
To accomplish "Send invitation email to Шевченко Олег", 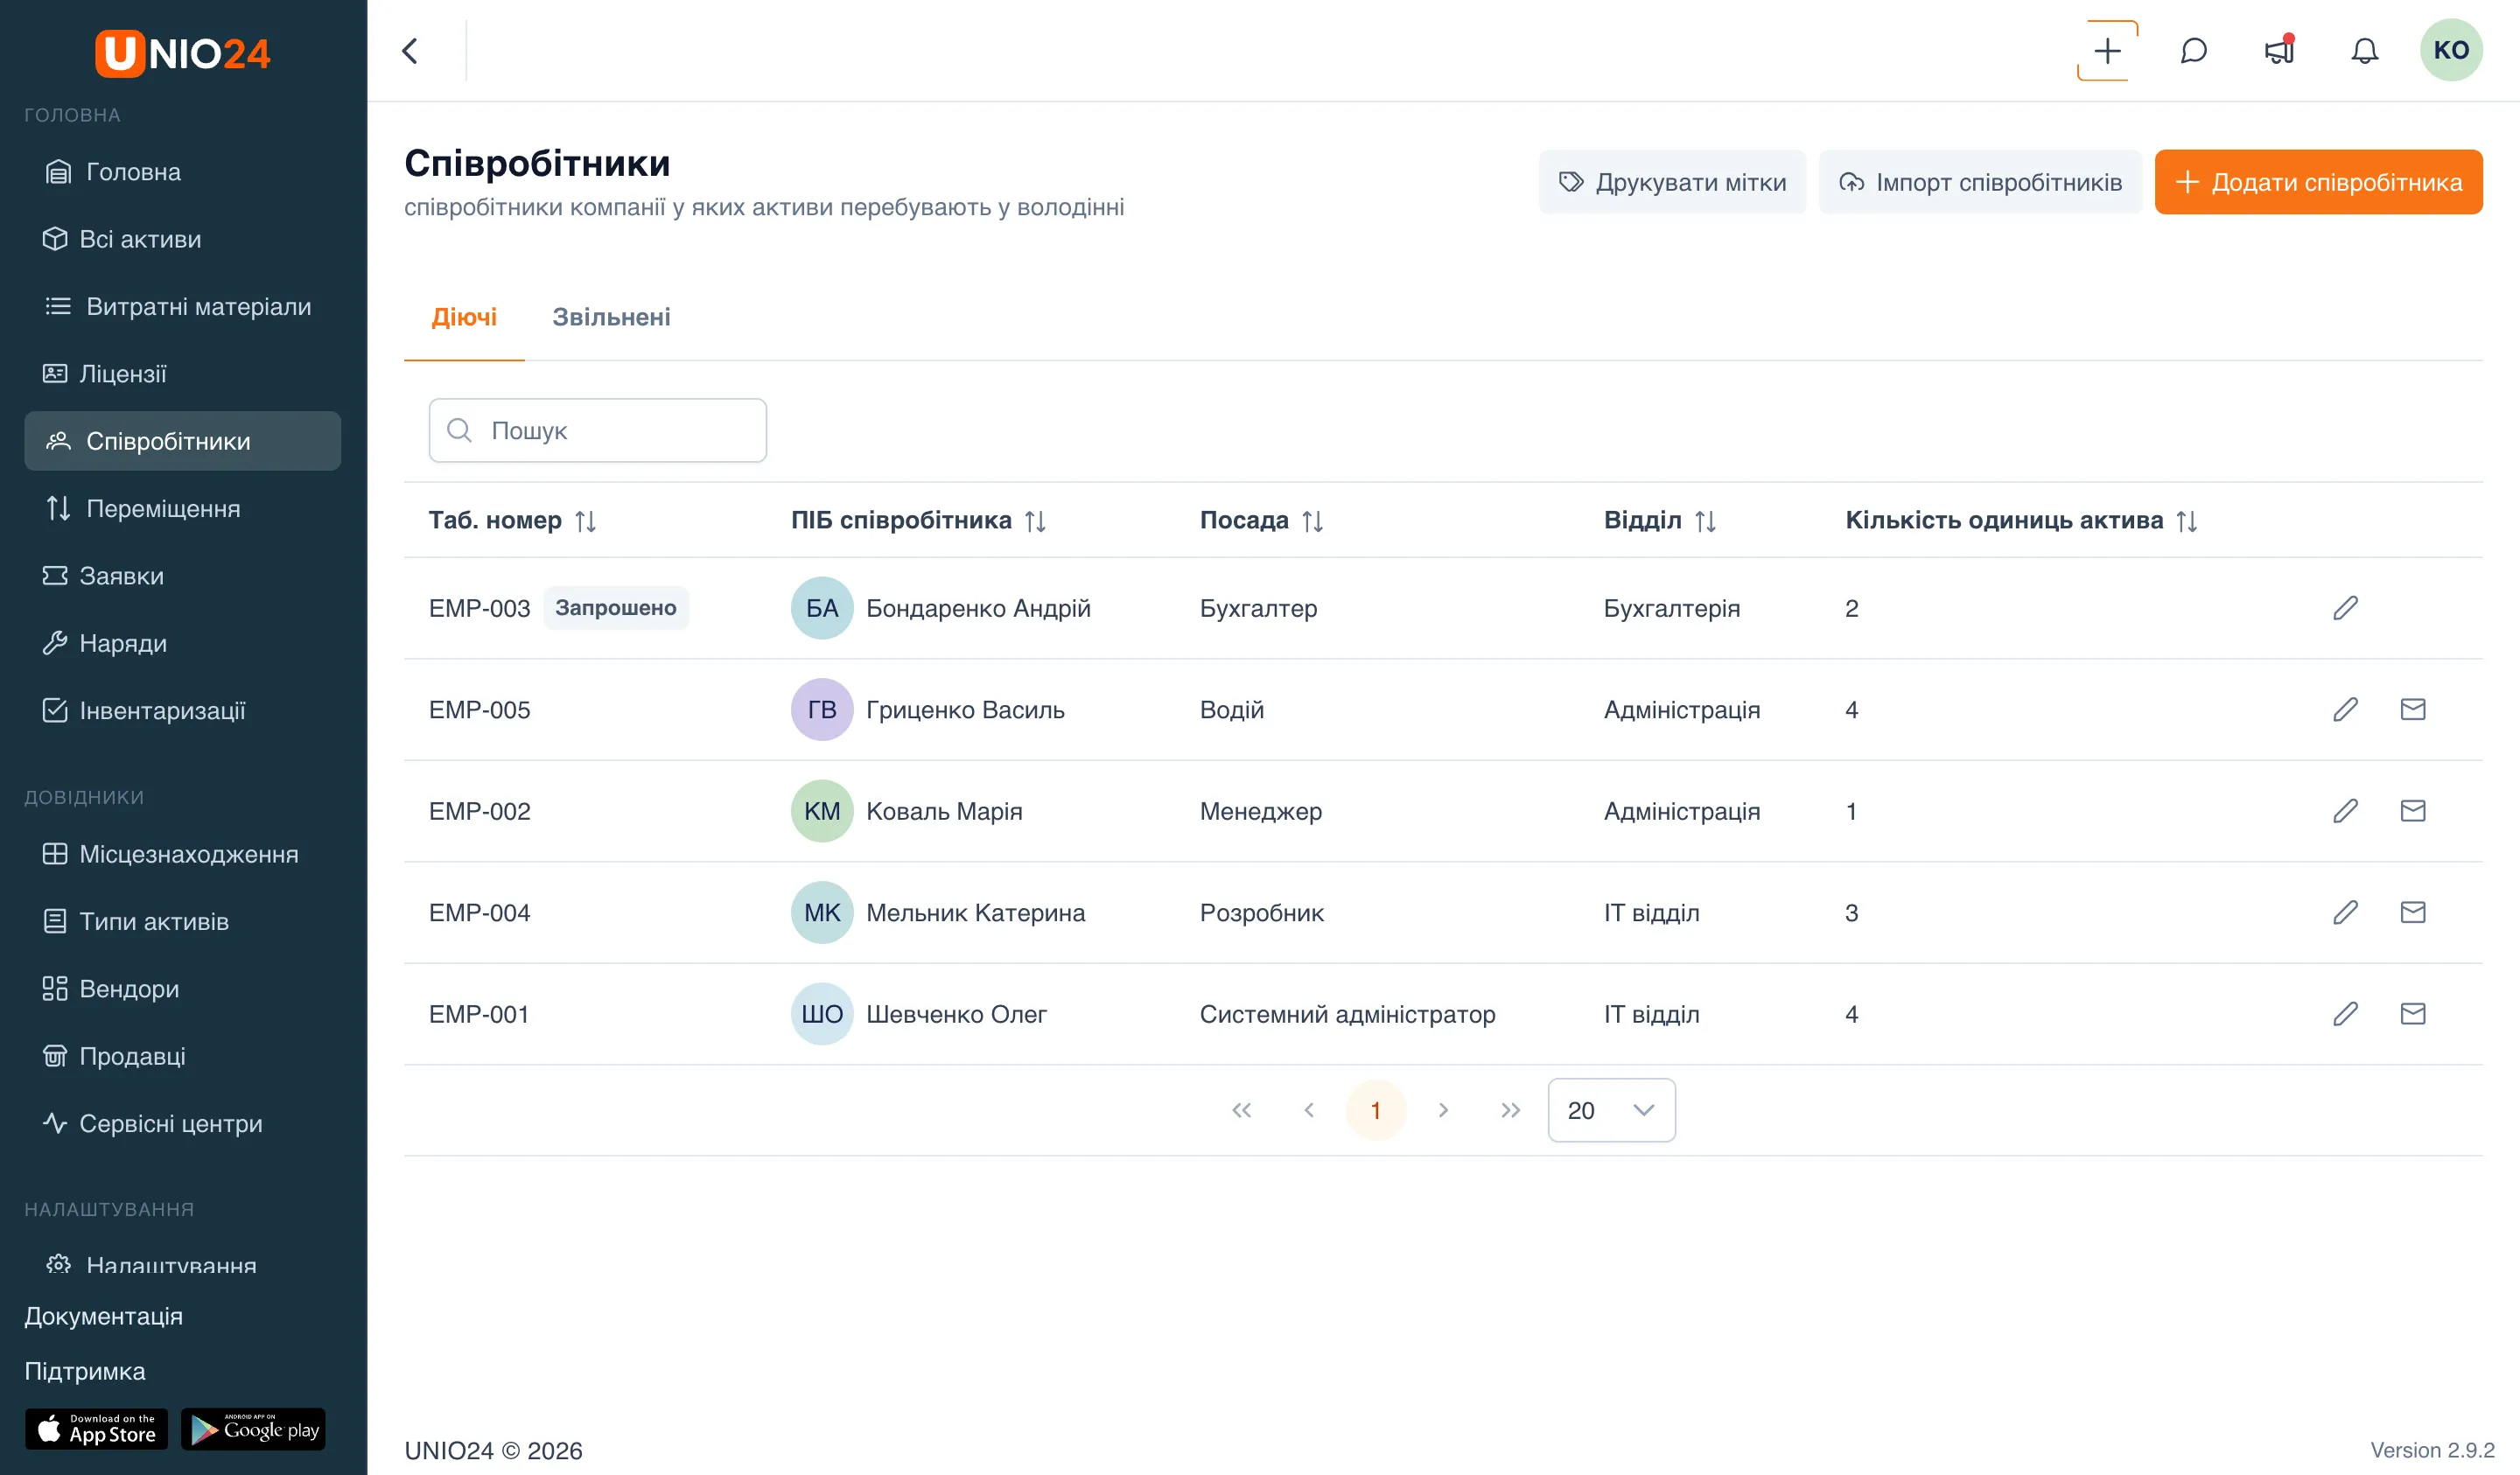I will (2412, 1014).
